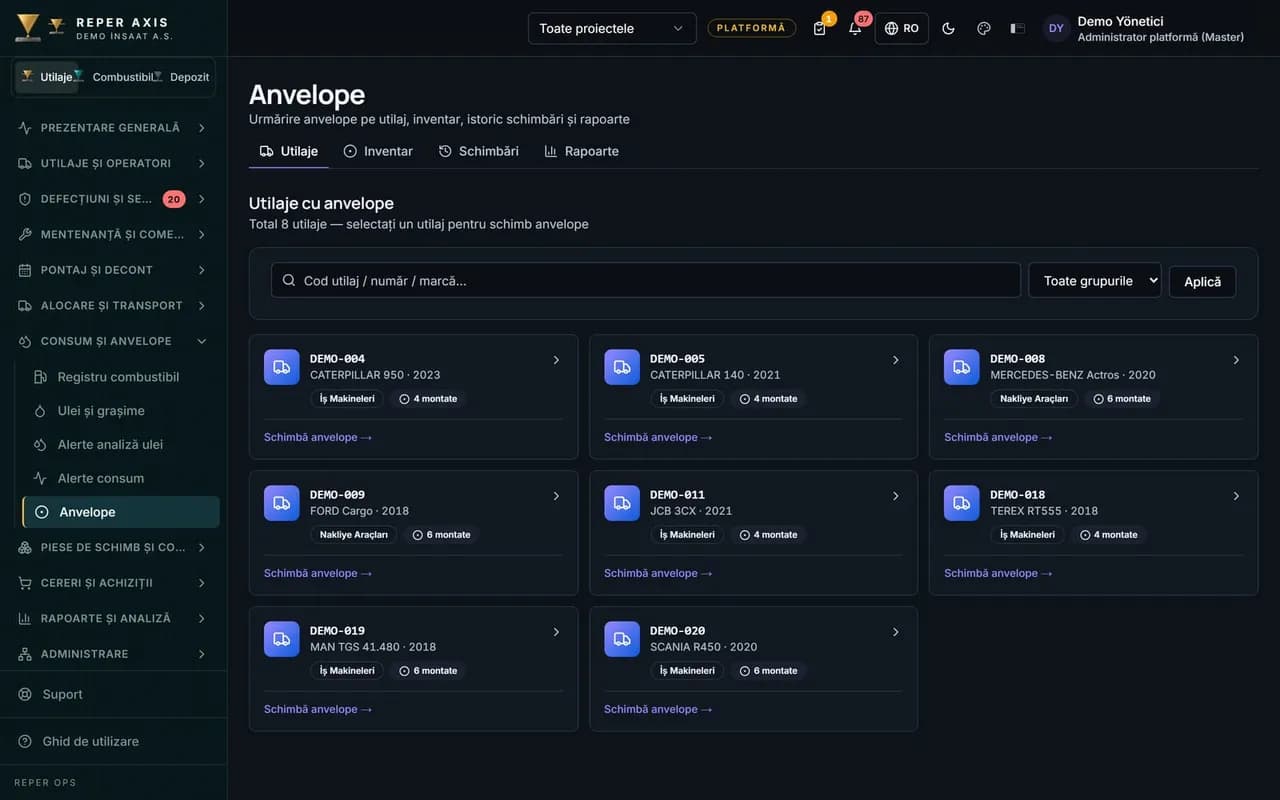This screenshot has height=800, width=1280.
Task: Open the Rapoarte tab under Anvelope
Action: point(582,151)
